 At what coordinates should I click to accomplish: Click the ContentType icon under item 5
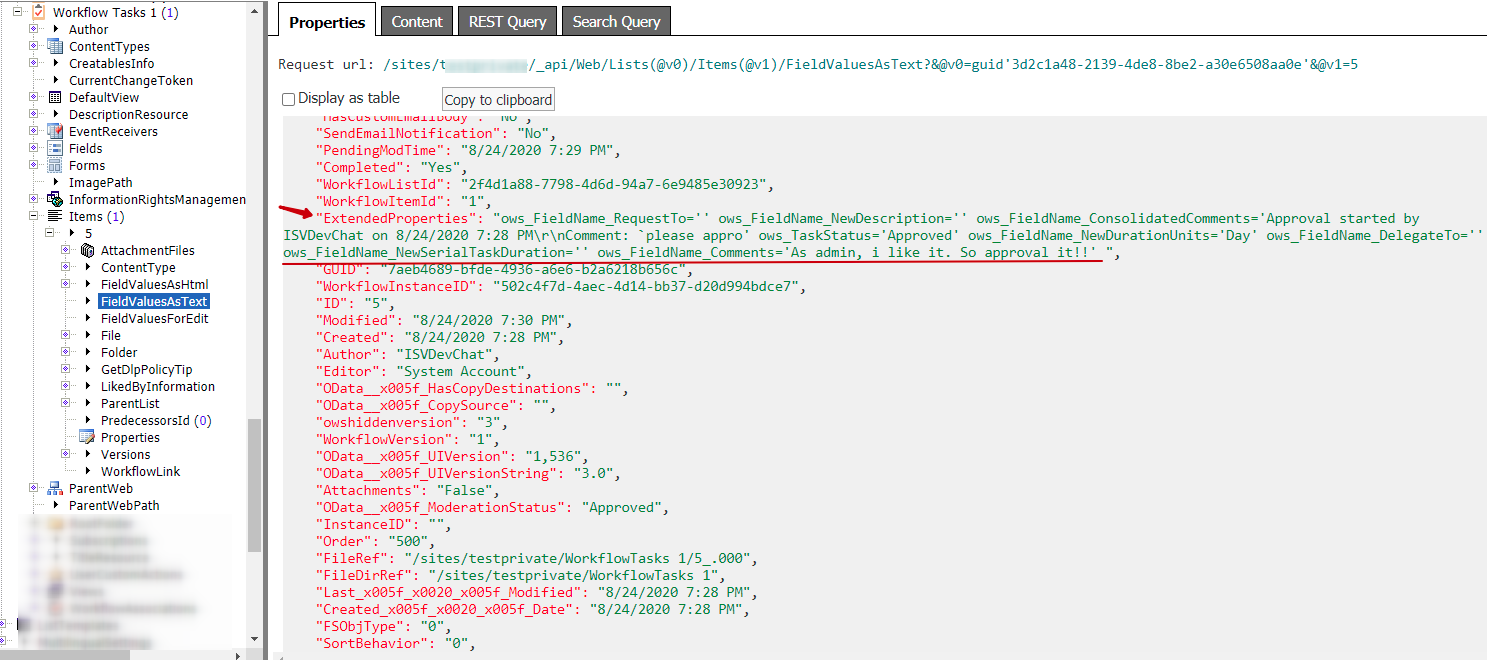pyautogui.click(x=88, y=267)
